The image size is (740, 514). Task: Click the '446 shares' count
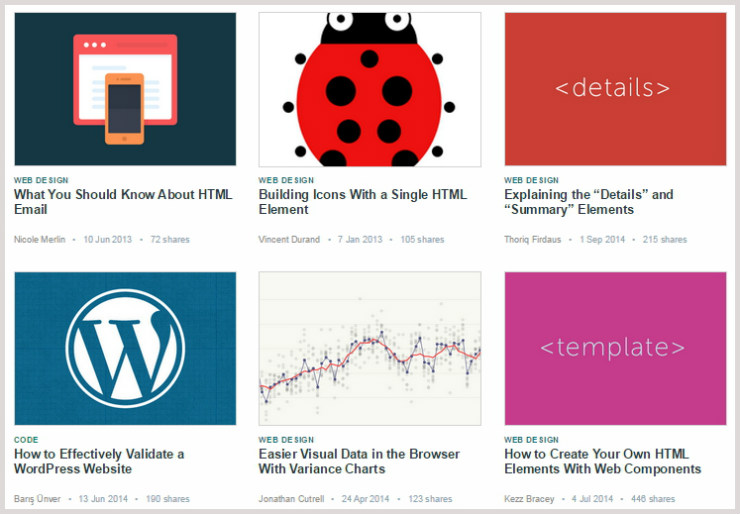(653, 499)
